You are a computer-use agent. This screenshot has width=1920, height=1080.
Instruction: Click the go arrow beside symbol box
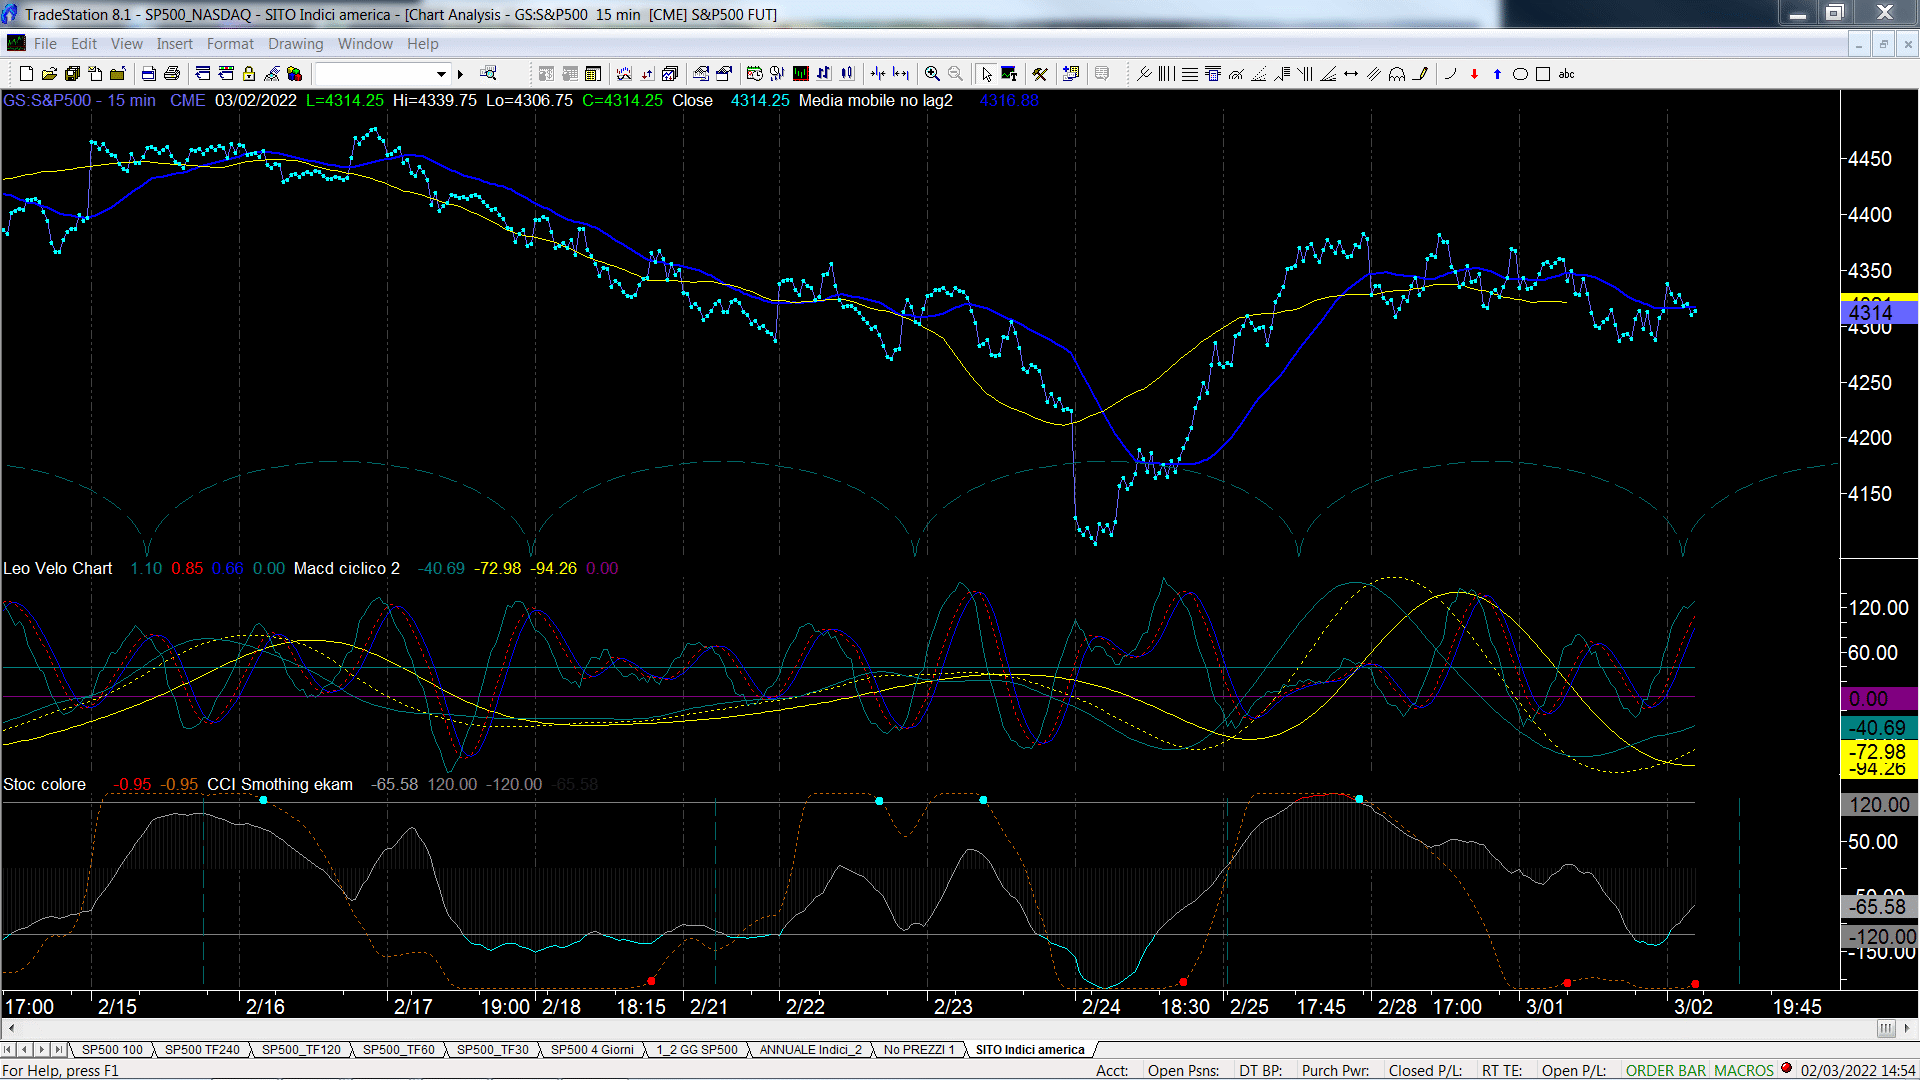pos(460,74)
